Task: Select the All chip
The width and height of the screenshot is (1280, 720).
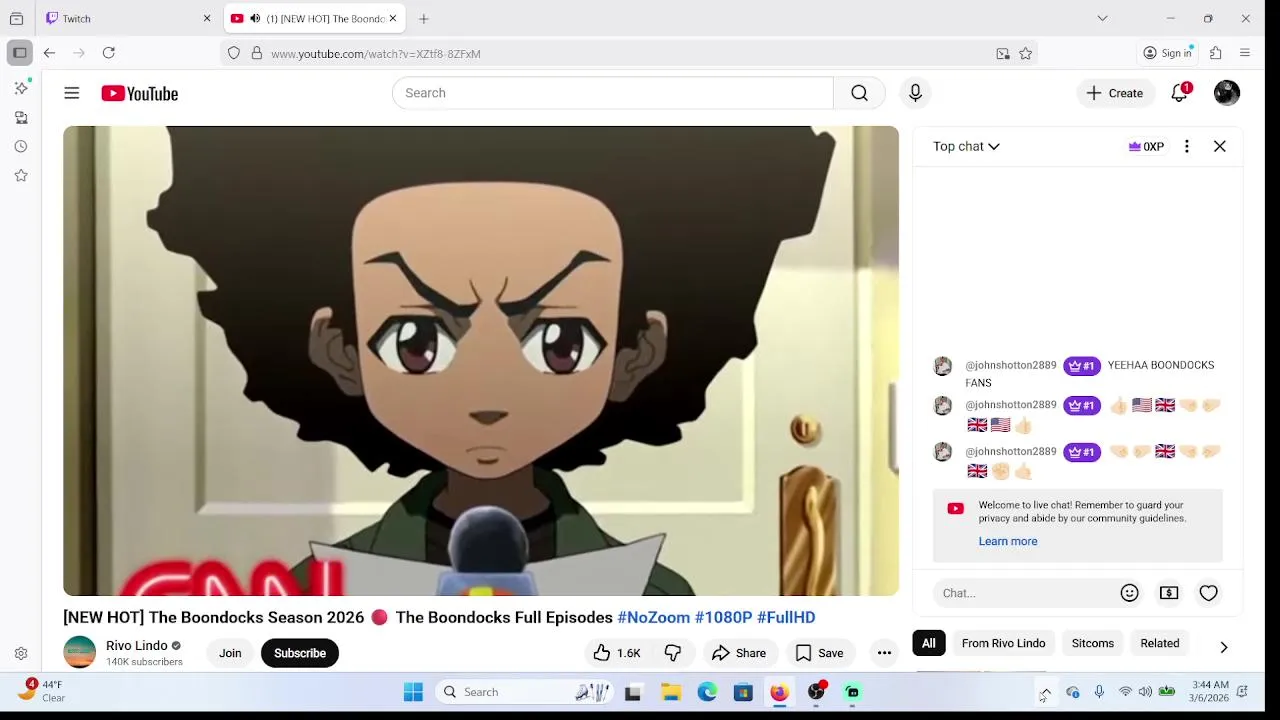Action: tap(929, 643)
